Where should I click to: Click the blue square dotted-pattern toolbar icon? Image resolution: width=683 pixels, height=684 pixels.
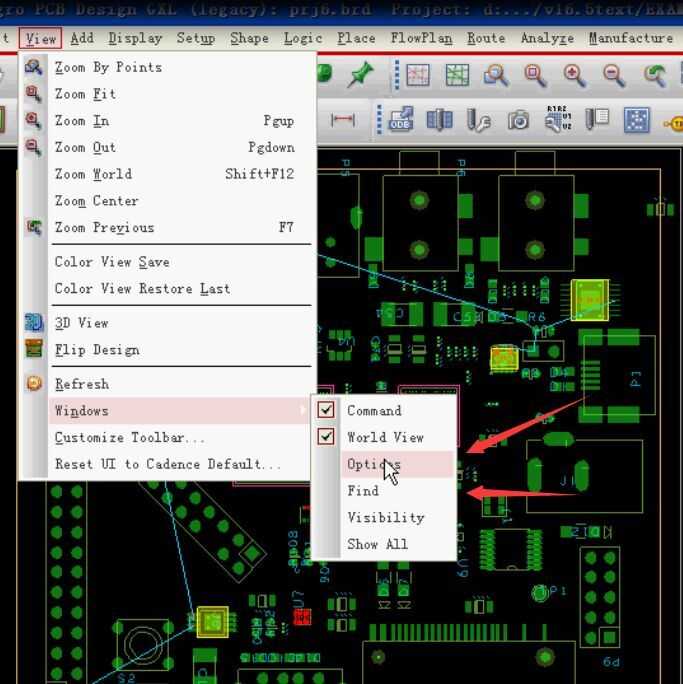(637, 120)
